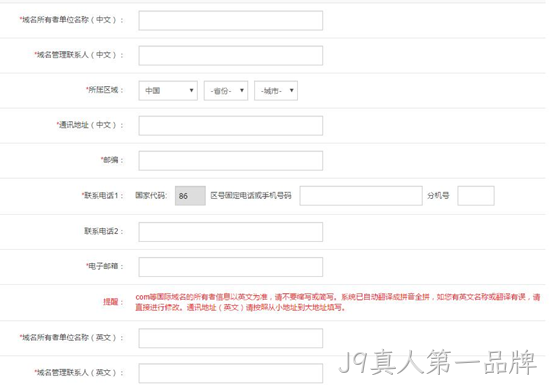The height and width of the screenshot is (385, 550).
Task: Click the 域名所有者单位名称（英文） input field
Action: click(x=230, y=338)
